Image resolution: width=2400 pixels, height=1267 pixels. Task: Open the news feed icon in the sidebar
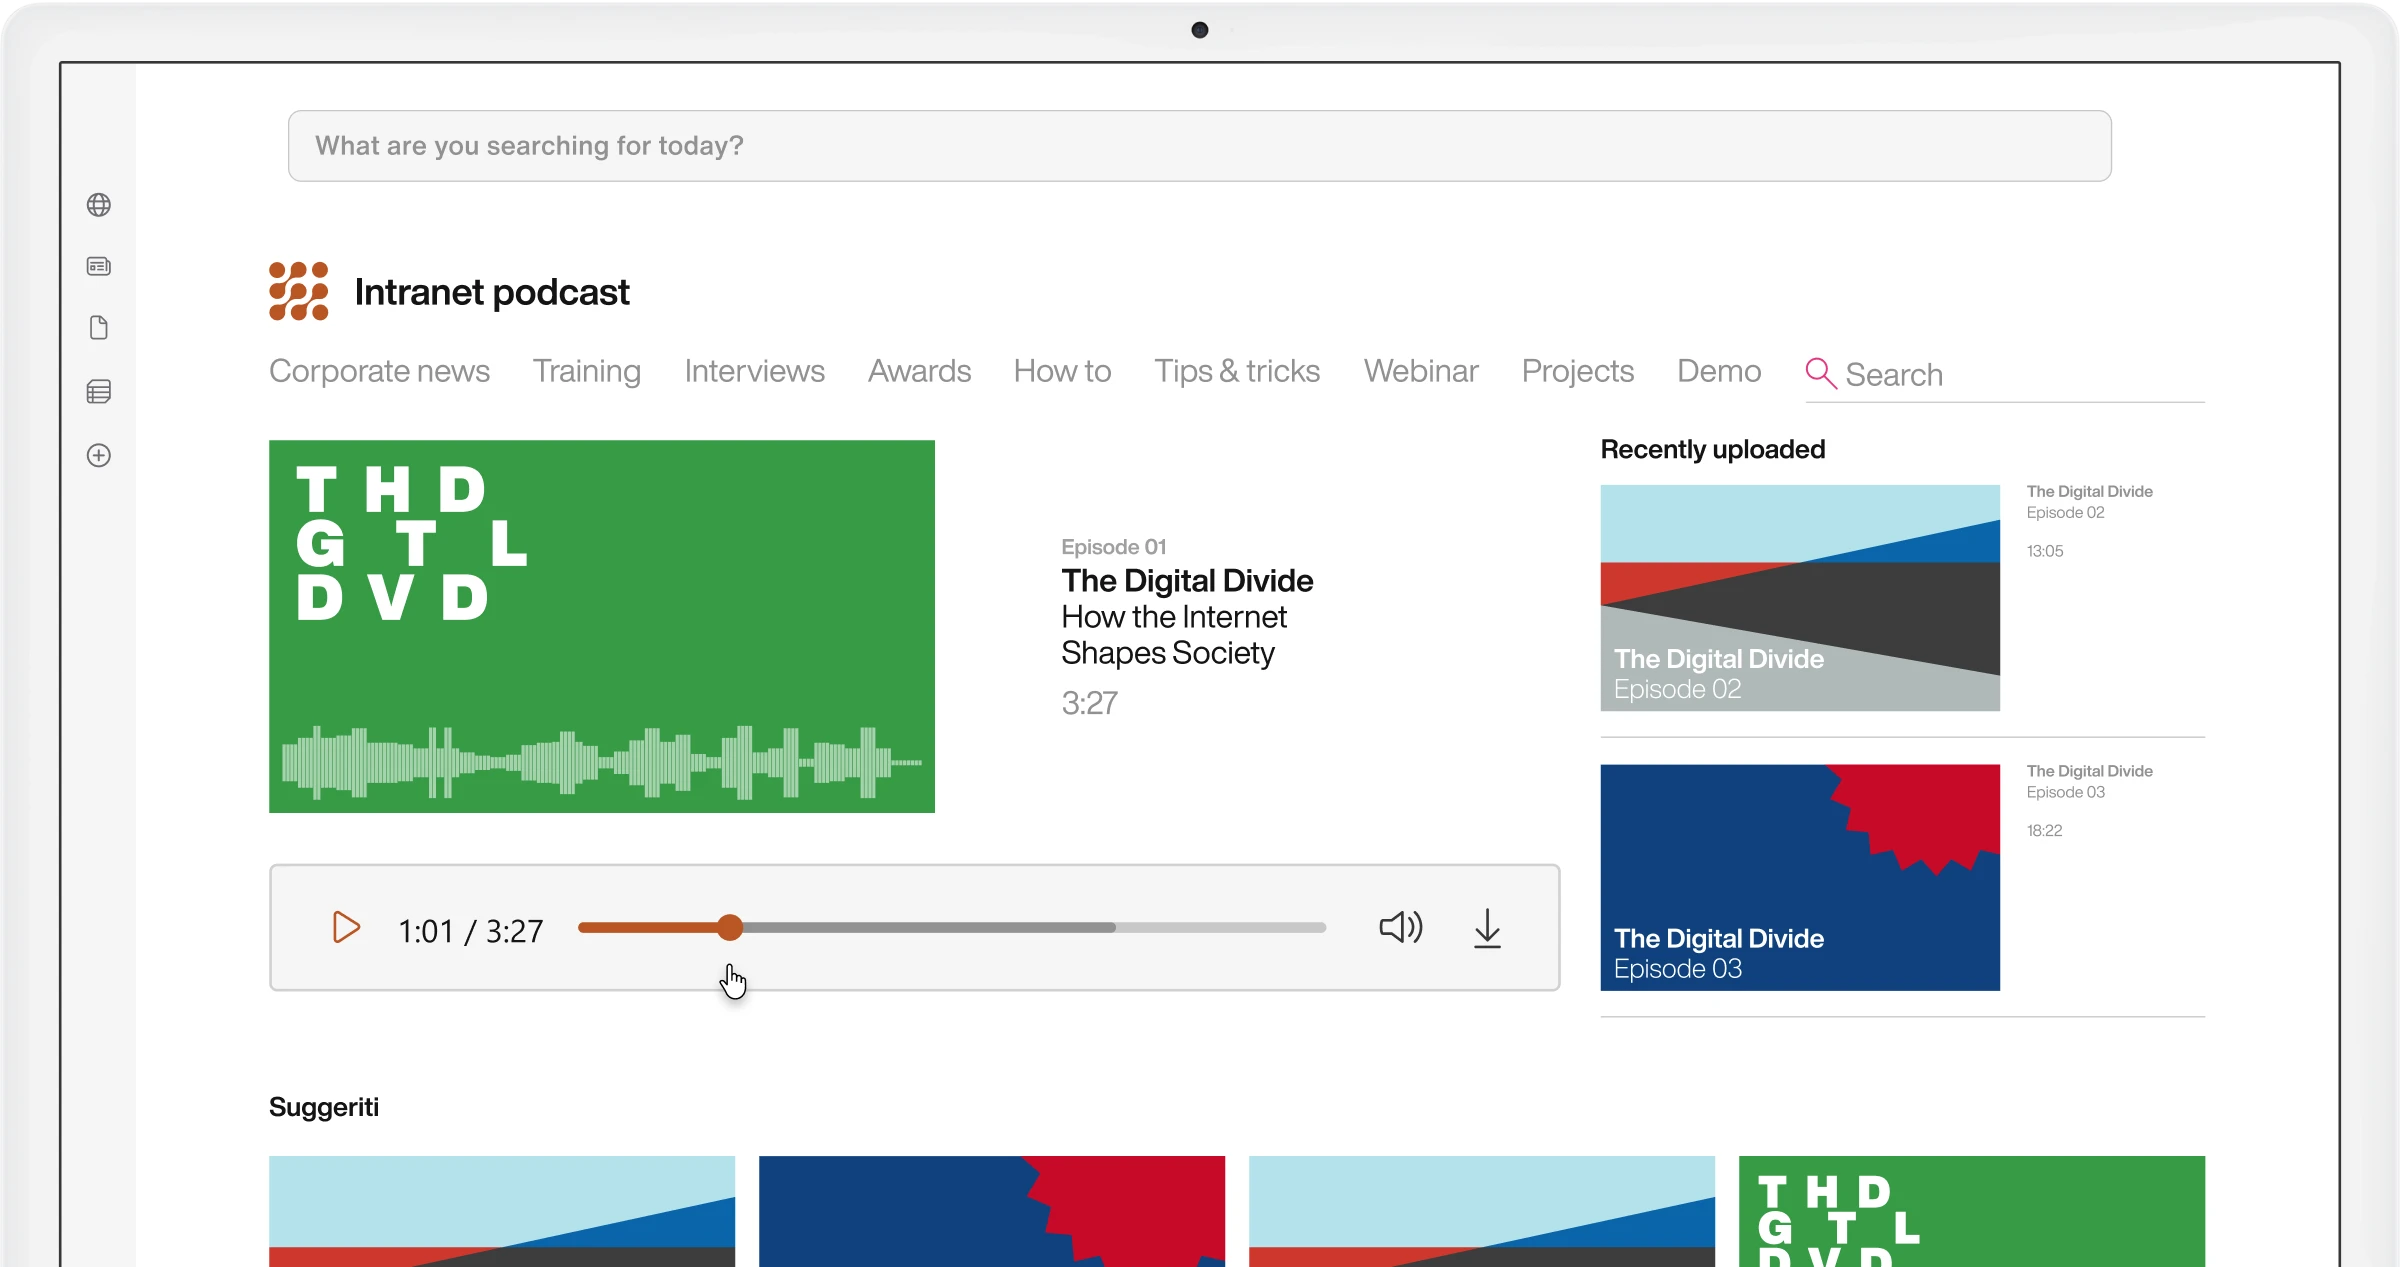(x=99, y=266)
